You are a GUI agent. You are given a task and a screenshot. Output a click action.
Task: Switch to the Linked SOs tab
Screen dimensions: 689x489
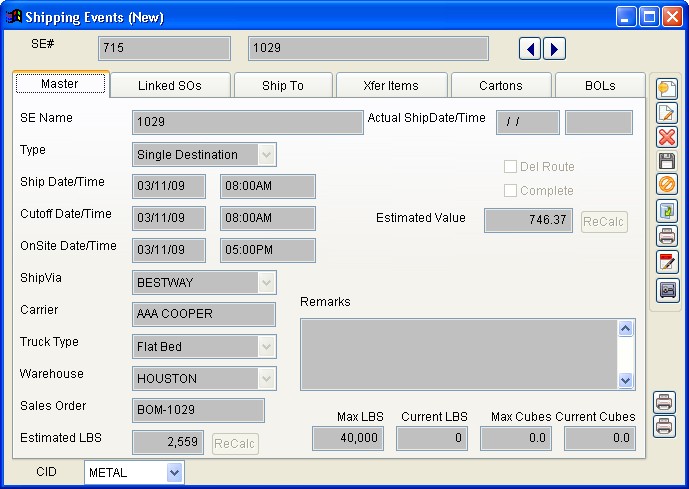pyautogui.click(x=170, y=86)
